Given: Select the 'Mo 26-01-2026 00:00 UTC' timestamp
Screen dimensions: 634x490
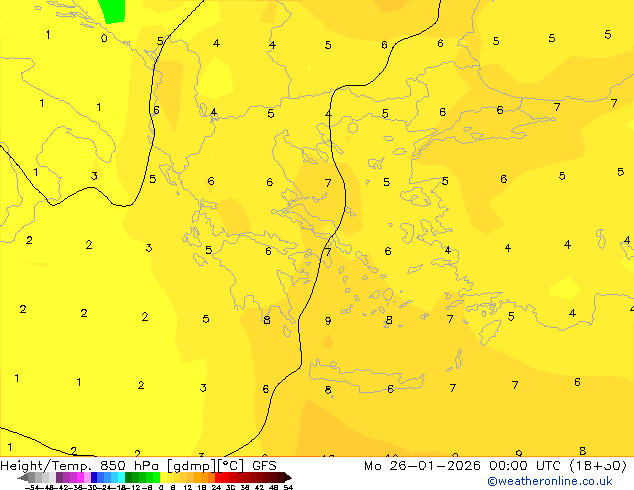Looking at the screenshot, I should pyautogui.click(x=465, y=466).
